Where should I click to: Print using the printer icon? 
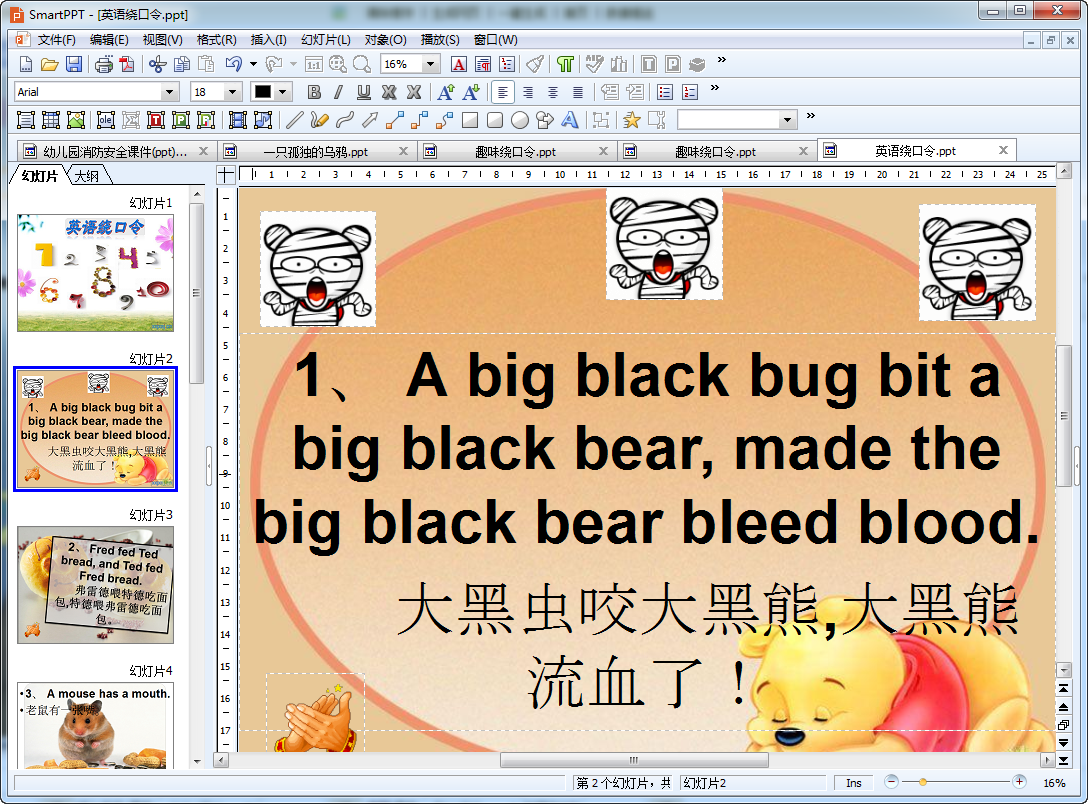[x=104, y=65]
